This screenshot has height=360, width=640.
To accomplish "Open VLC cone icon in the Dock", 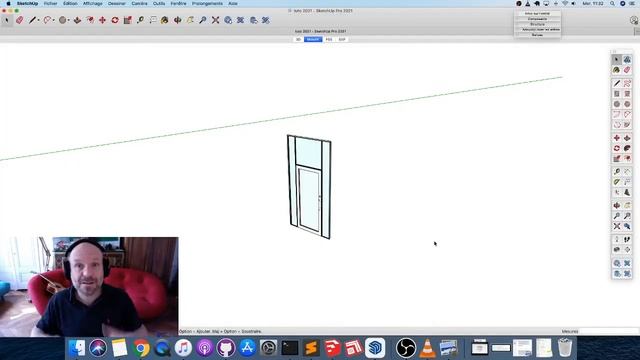I will coord(427,348).
